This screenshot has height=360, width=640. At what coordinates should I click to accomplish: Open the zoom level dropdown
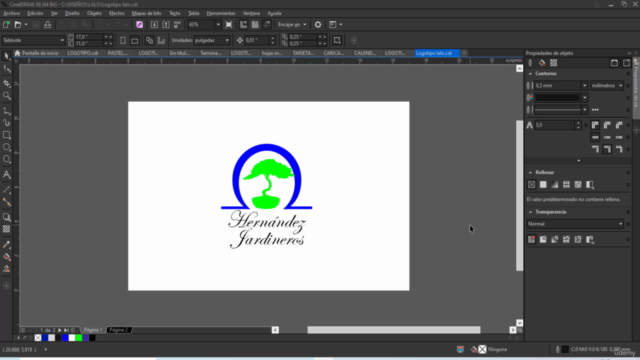(218, 24)
